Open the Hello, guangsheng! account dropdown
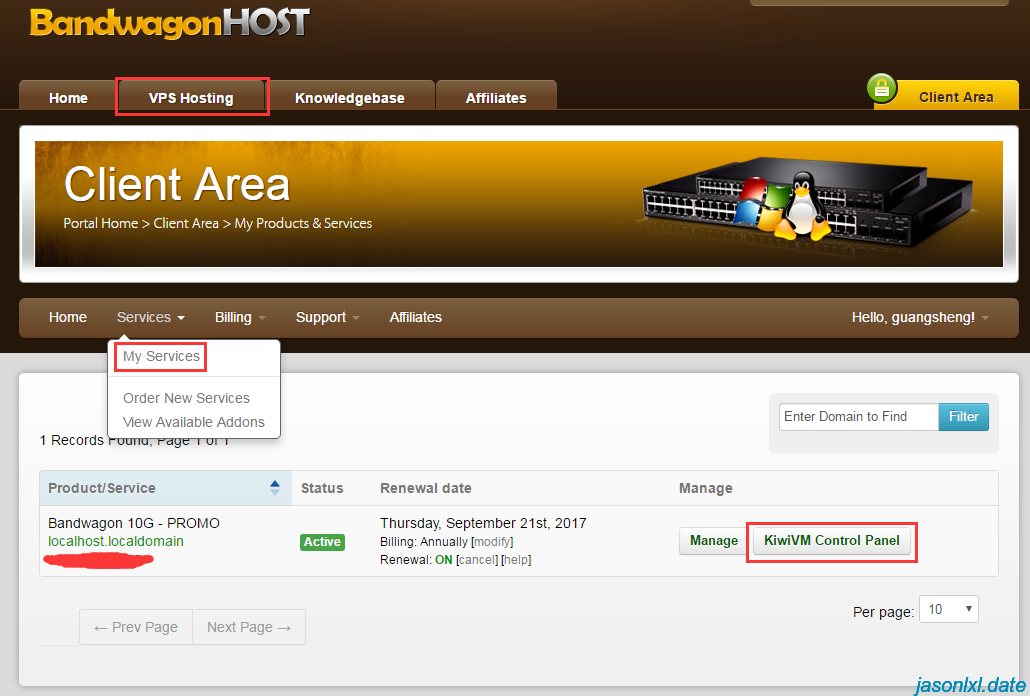Screen dimensions: 1030x696 [920, 317]
